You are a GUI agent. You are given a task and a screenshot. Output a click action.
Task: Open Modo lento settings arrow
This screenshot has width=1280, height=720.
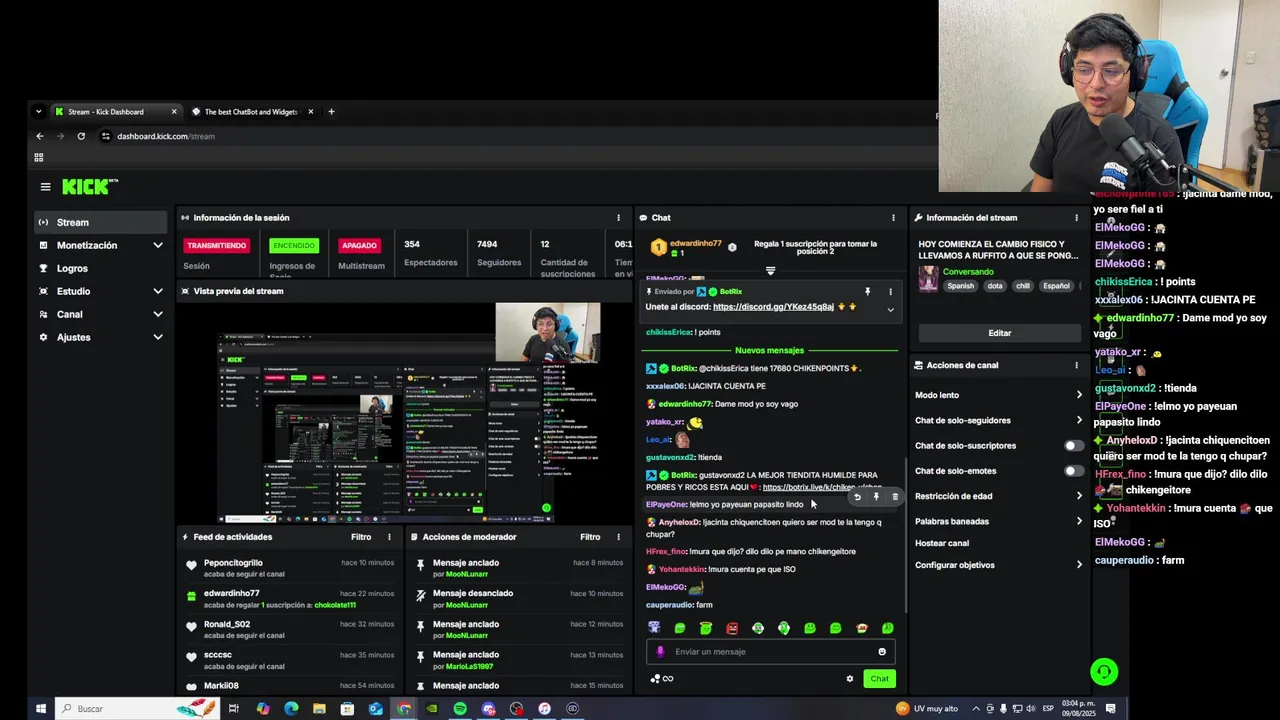pyautogui.click(x=1079, y=395)
